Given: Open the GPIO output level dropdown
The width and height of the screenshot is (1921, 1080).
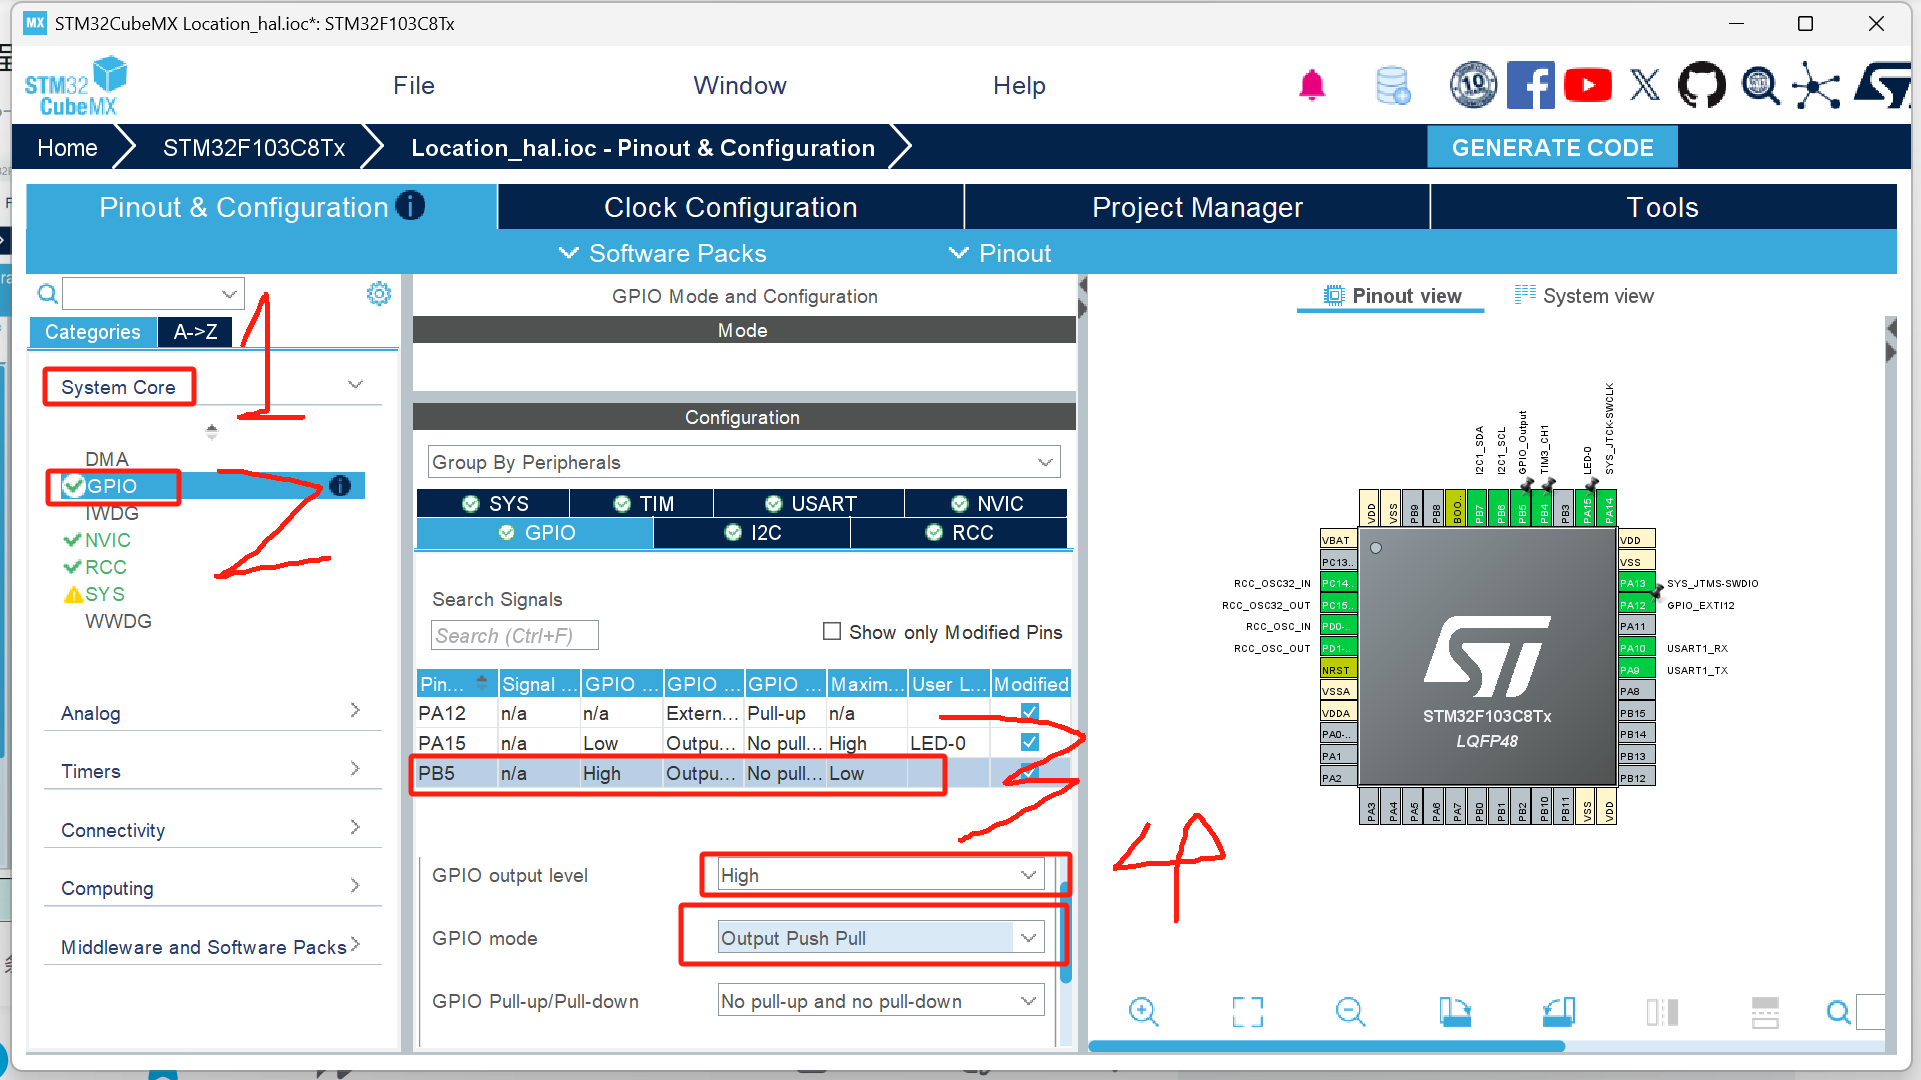Looking at the screenshot, I should point(881,875).
